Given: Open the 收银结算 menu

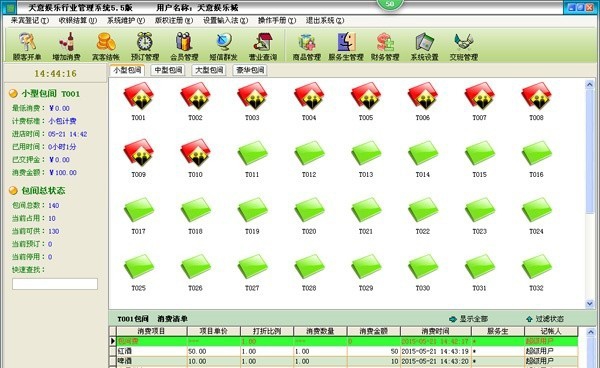Looking at the screenshot, I should click(78, 21).
